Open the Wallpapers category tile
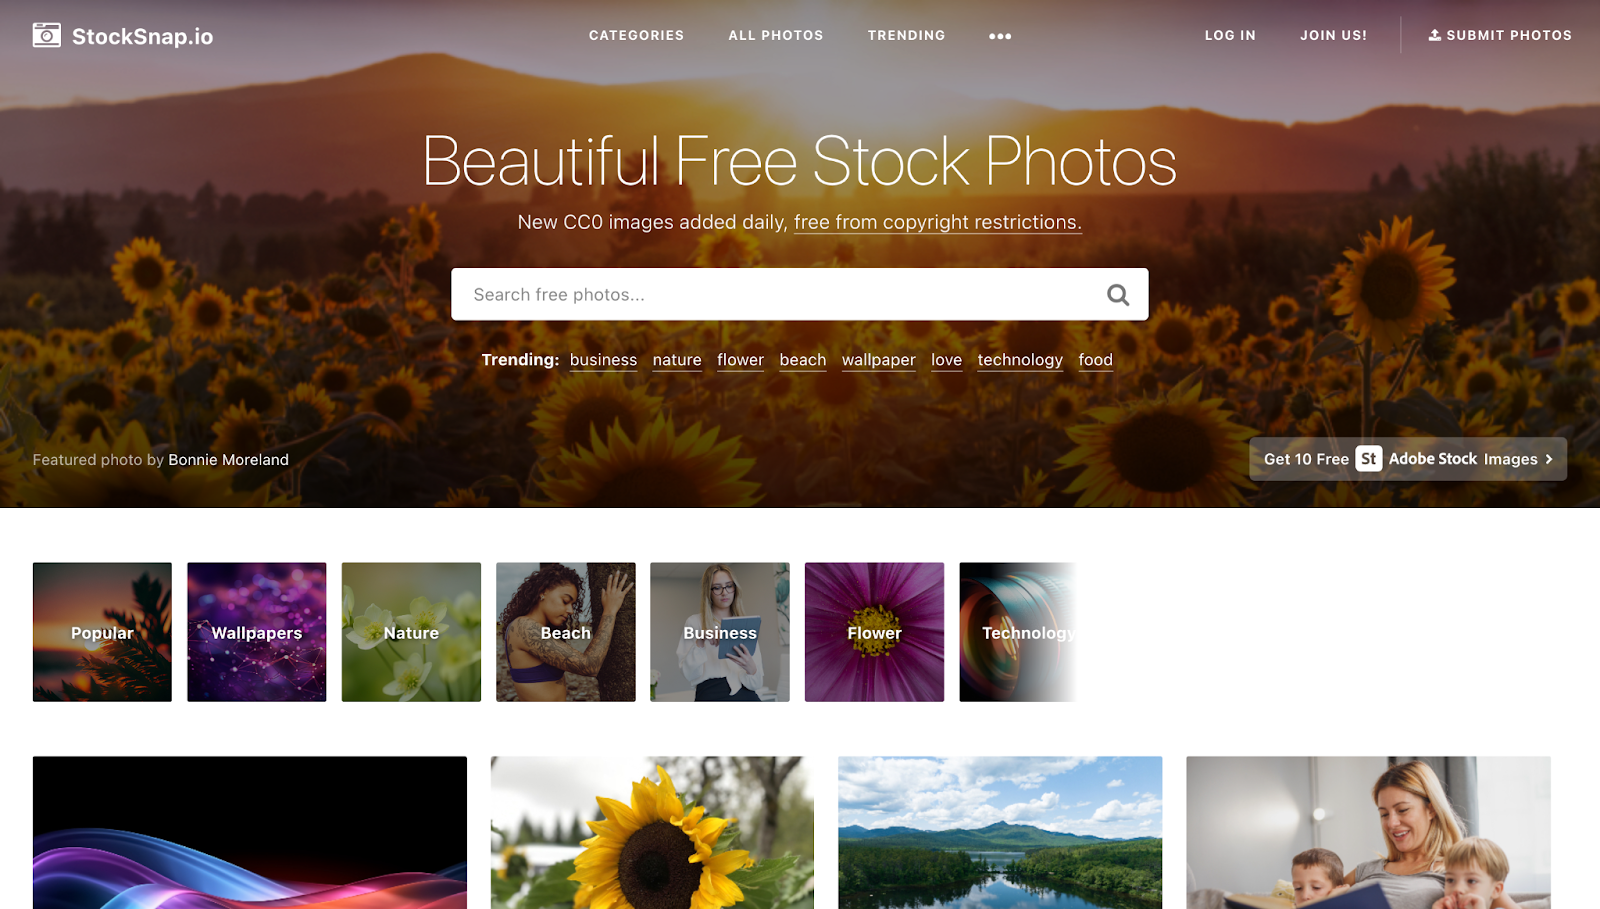The height and width of the screenshot is (909, 1600). point(256,632)
